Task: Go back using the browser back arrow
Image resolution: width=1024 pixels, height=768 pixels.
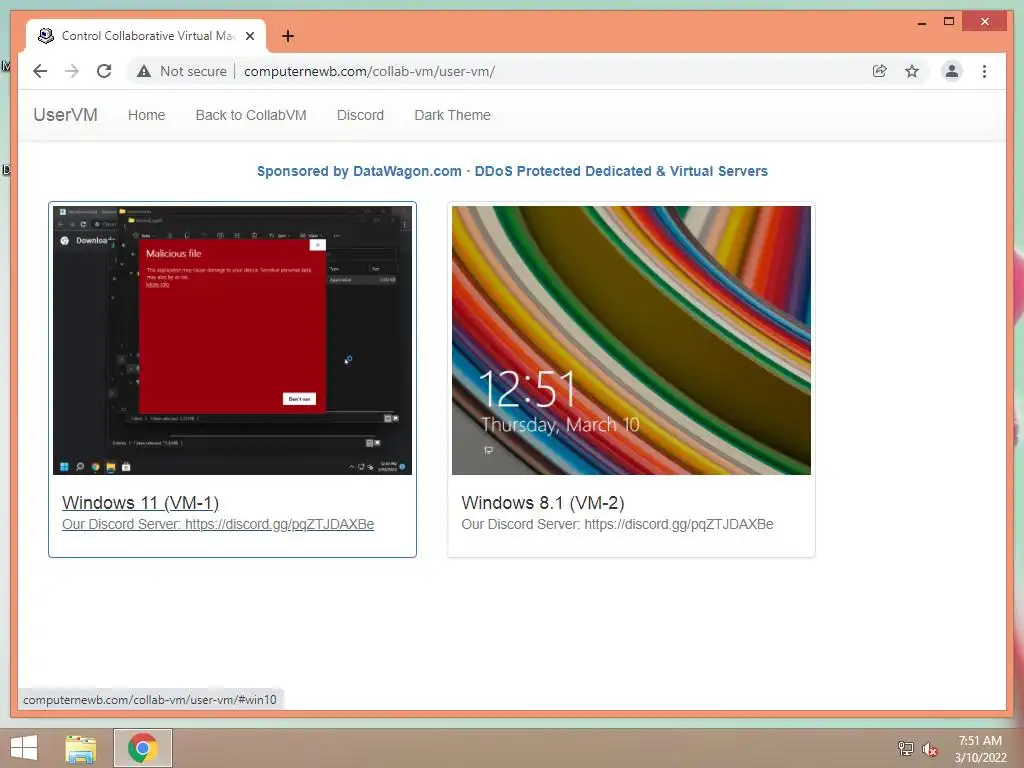Action: 40,71
